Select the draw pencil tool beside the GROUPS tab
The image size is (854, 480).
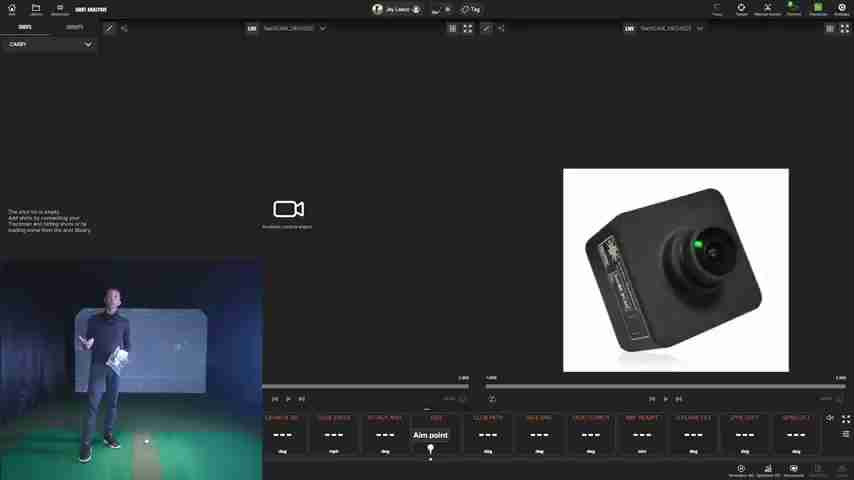click(x=109, y=28)
